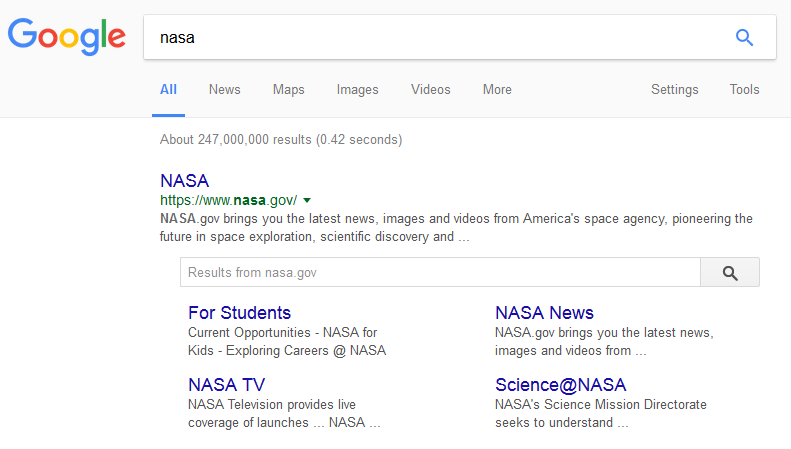Image resolution: width=791 pixels, height=449 pixels.
Task: Open the NASA main result title link
Action: (184, 181)
